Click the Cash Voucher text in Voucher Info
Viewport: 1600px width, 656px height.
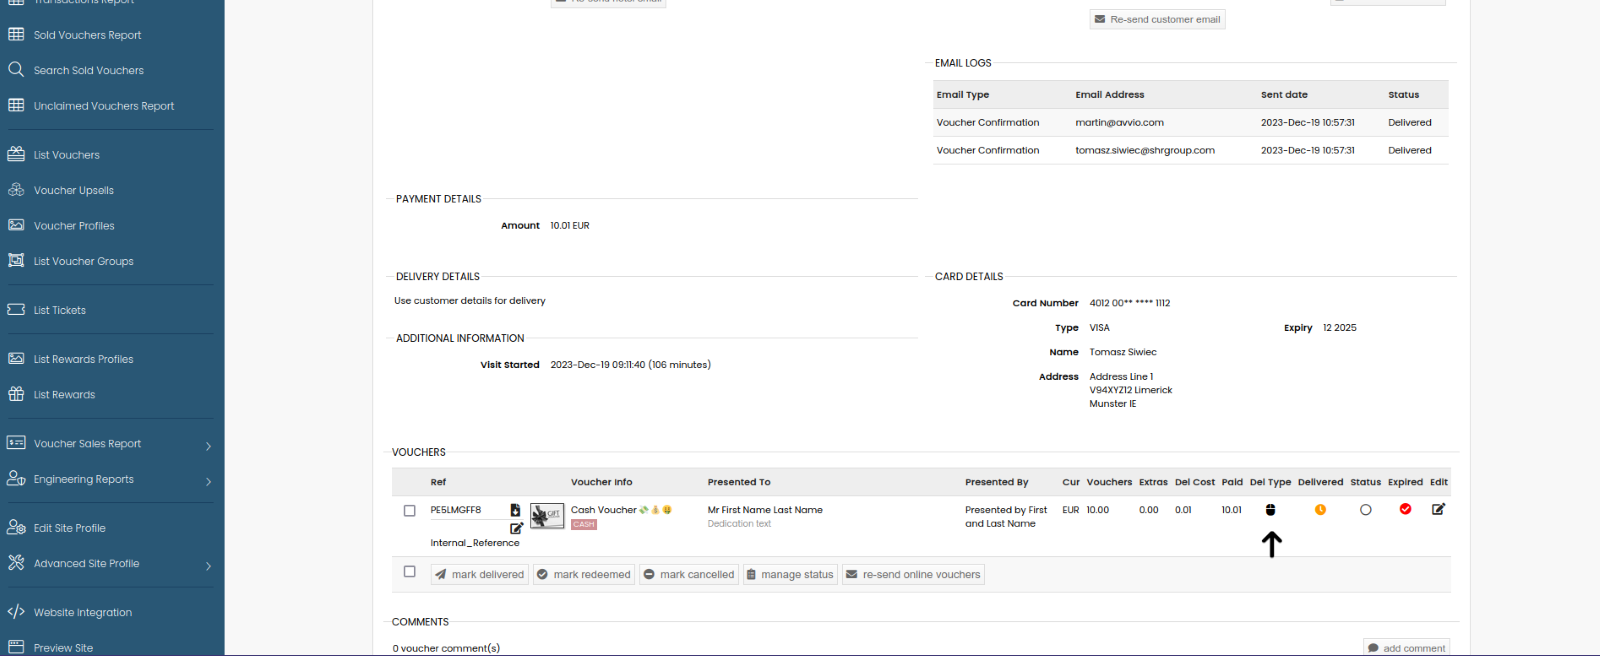[x=603, y=510]
